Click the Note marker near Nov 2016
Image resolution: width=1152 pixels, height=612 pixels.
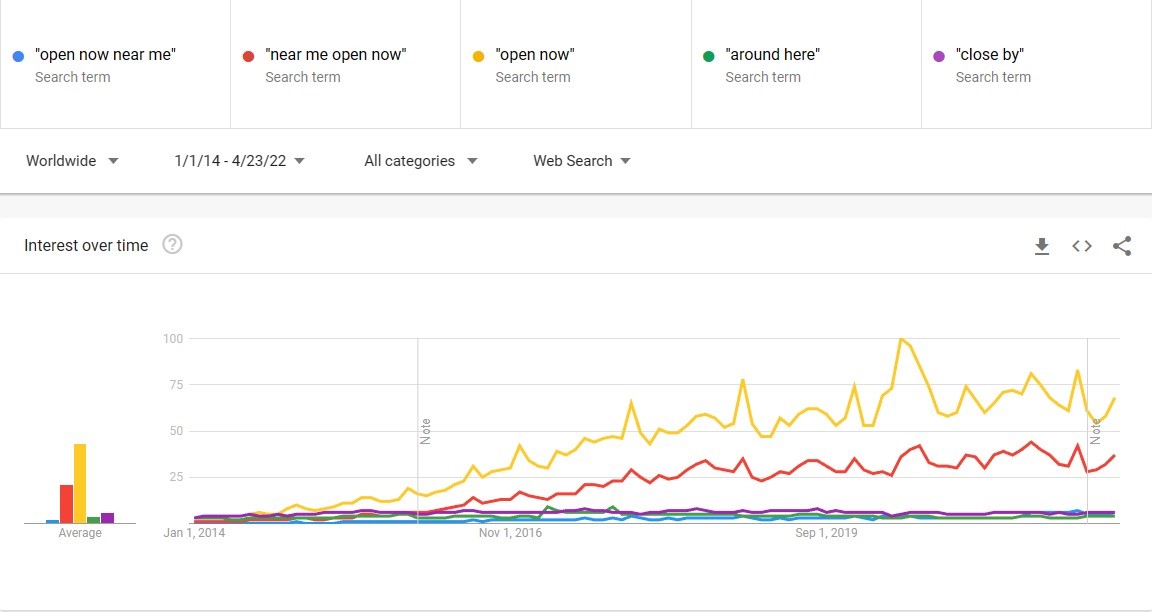click(x=425, y=431)
